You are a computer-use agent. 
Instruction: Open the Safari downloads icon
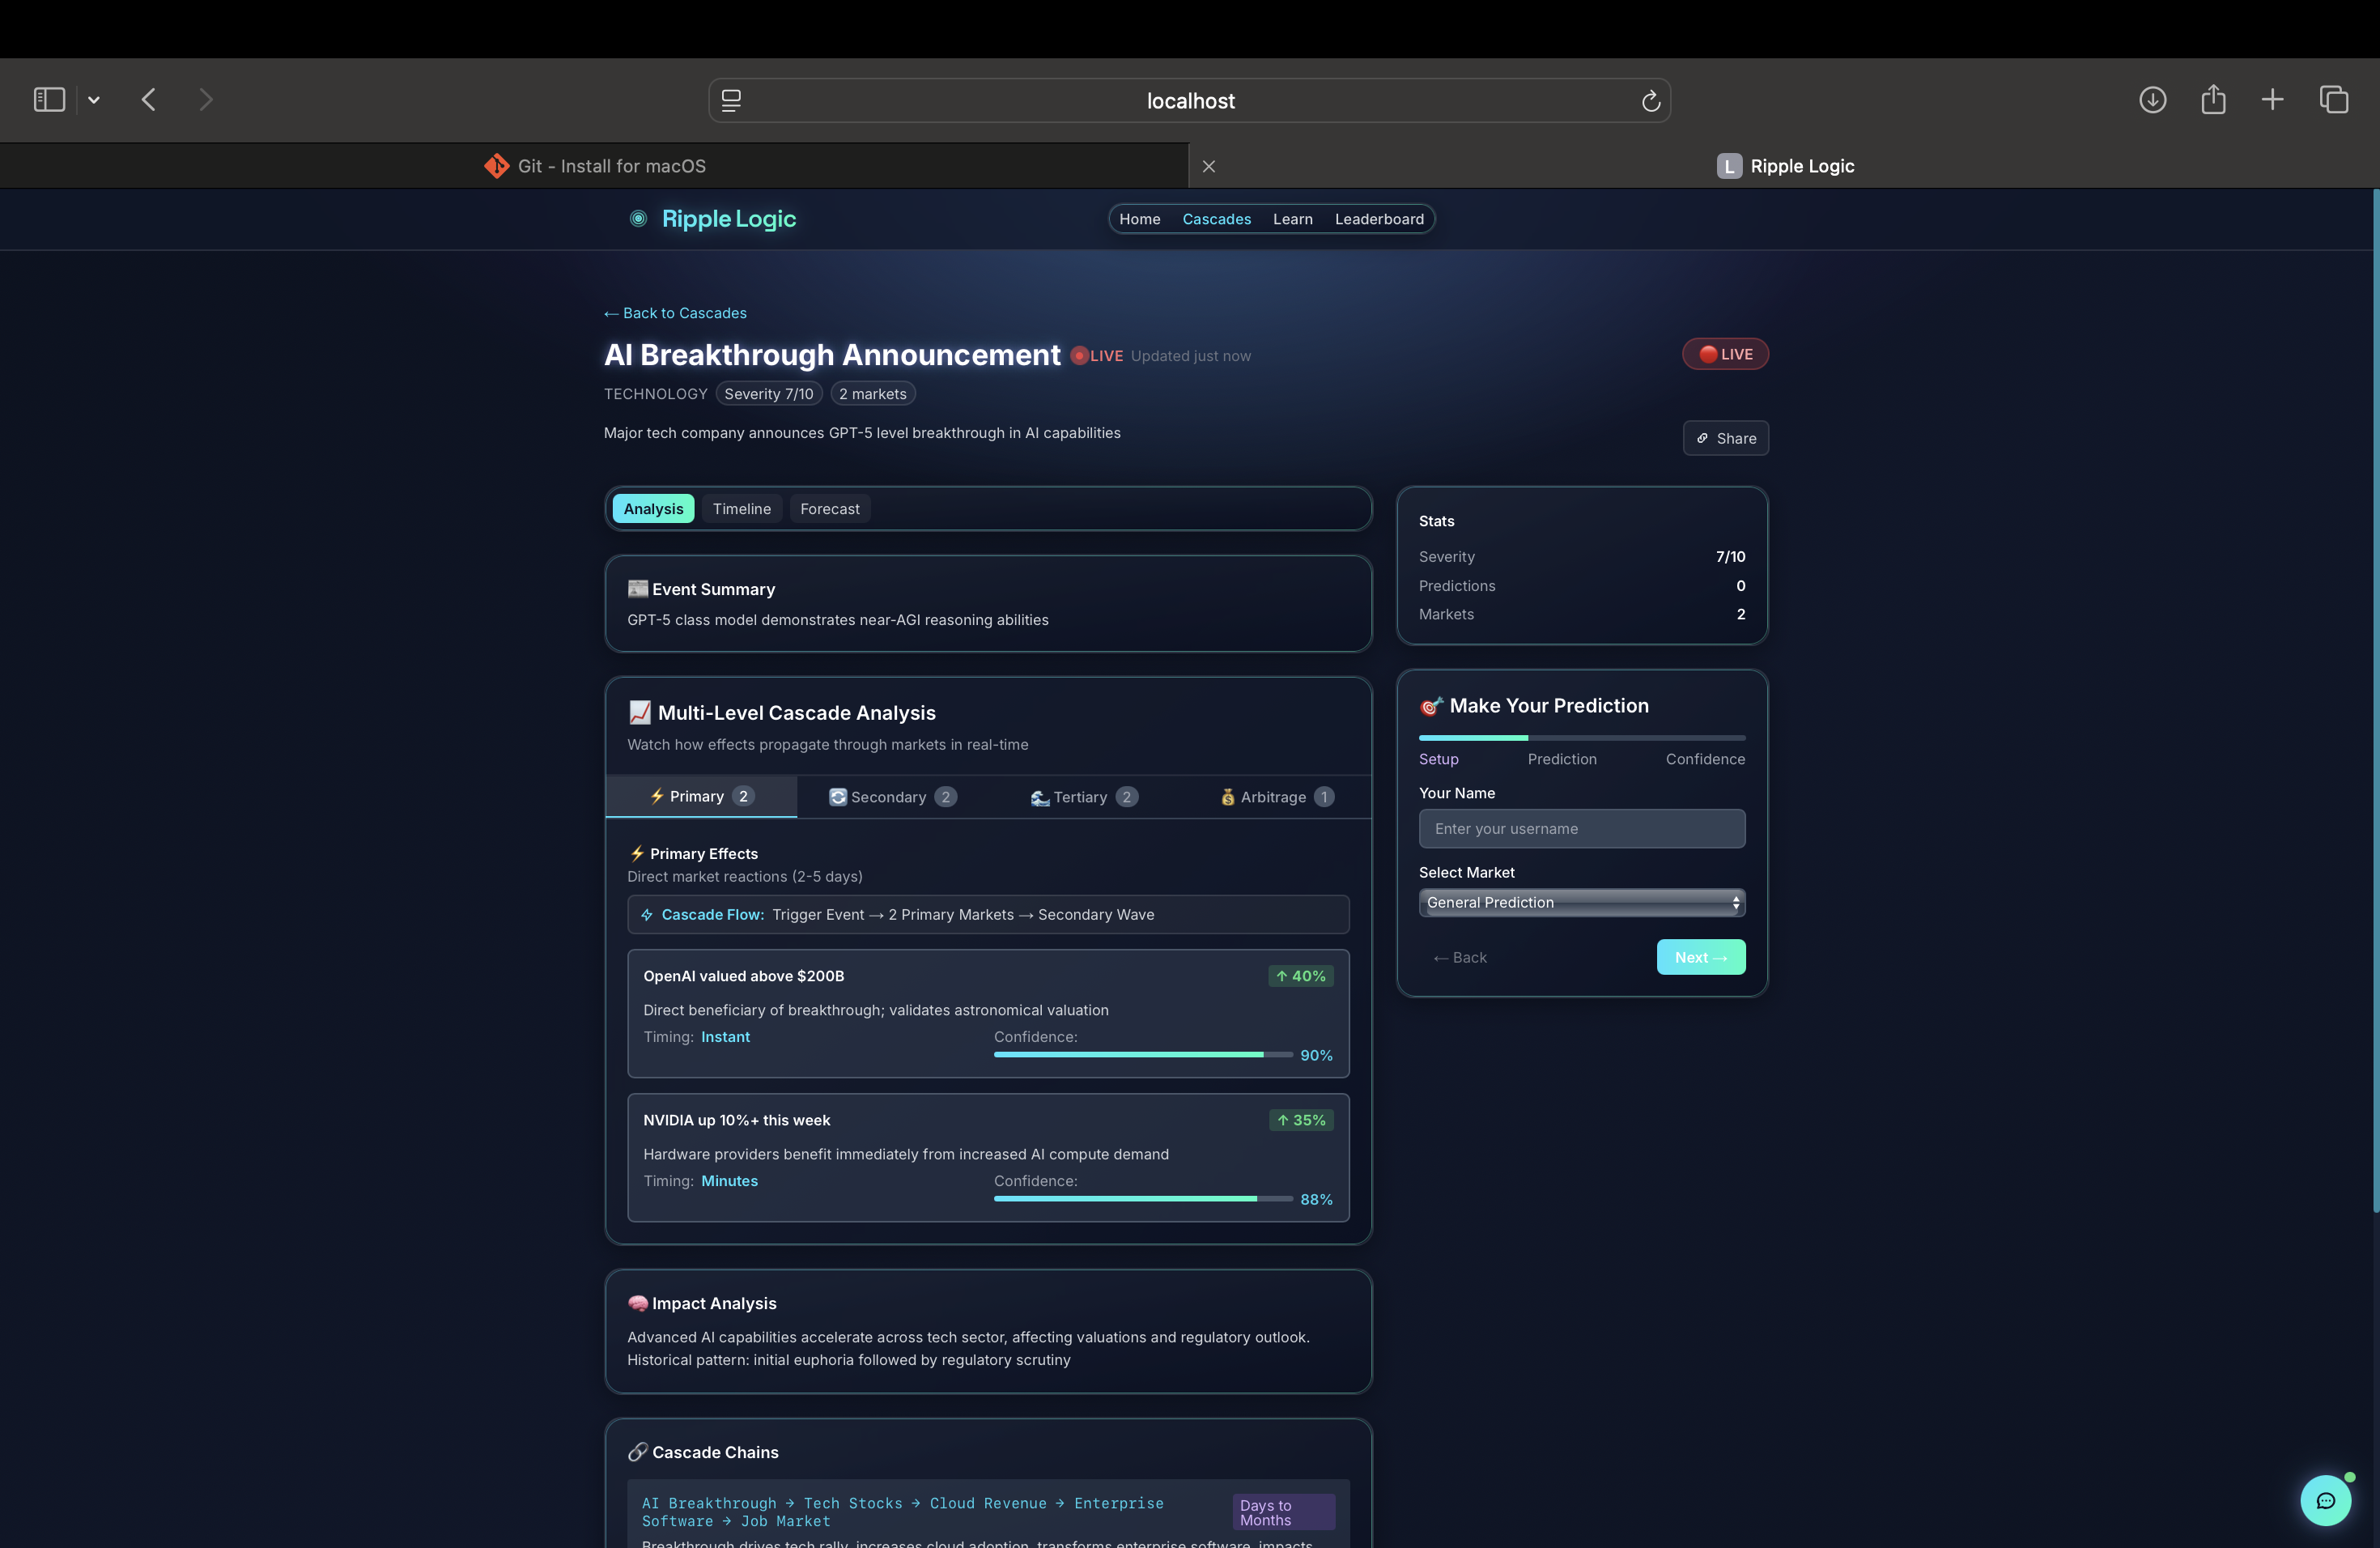point(2152,100)
